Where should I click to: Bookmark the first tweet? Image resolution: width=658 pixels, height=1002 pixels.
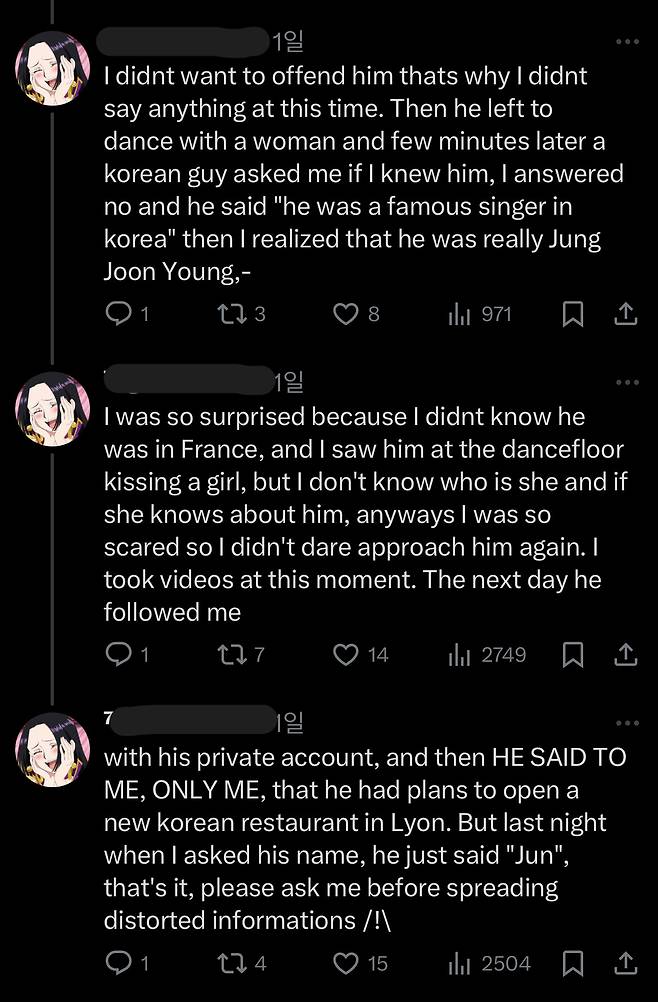click(573, 313)
